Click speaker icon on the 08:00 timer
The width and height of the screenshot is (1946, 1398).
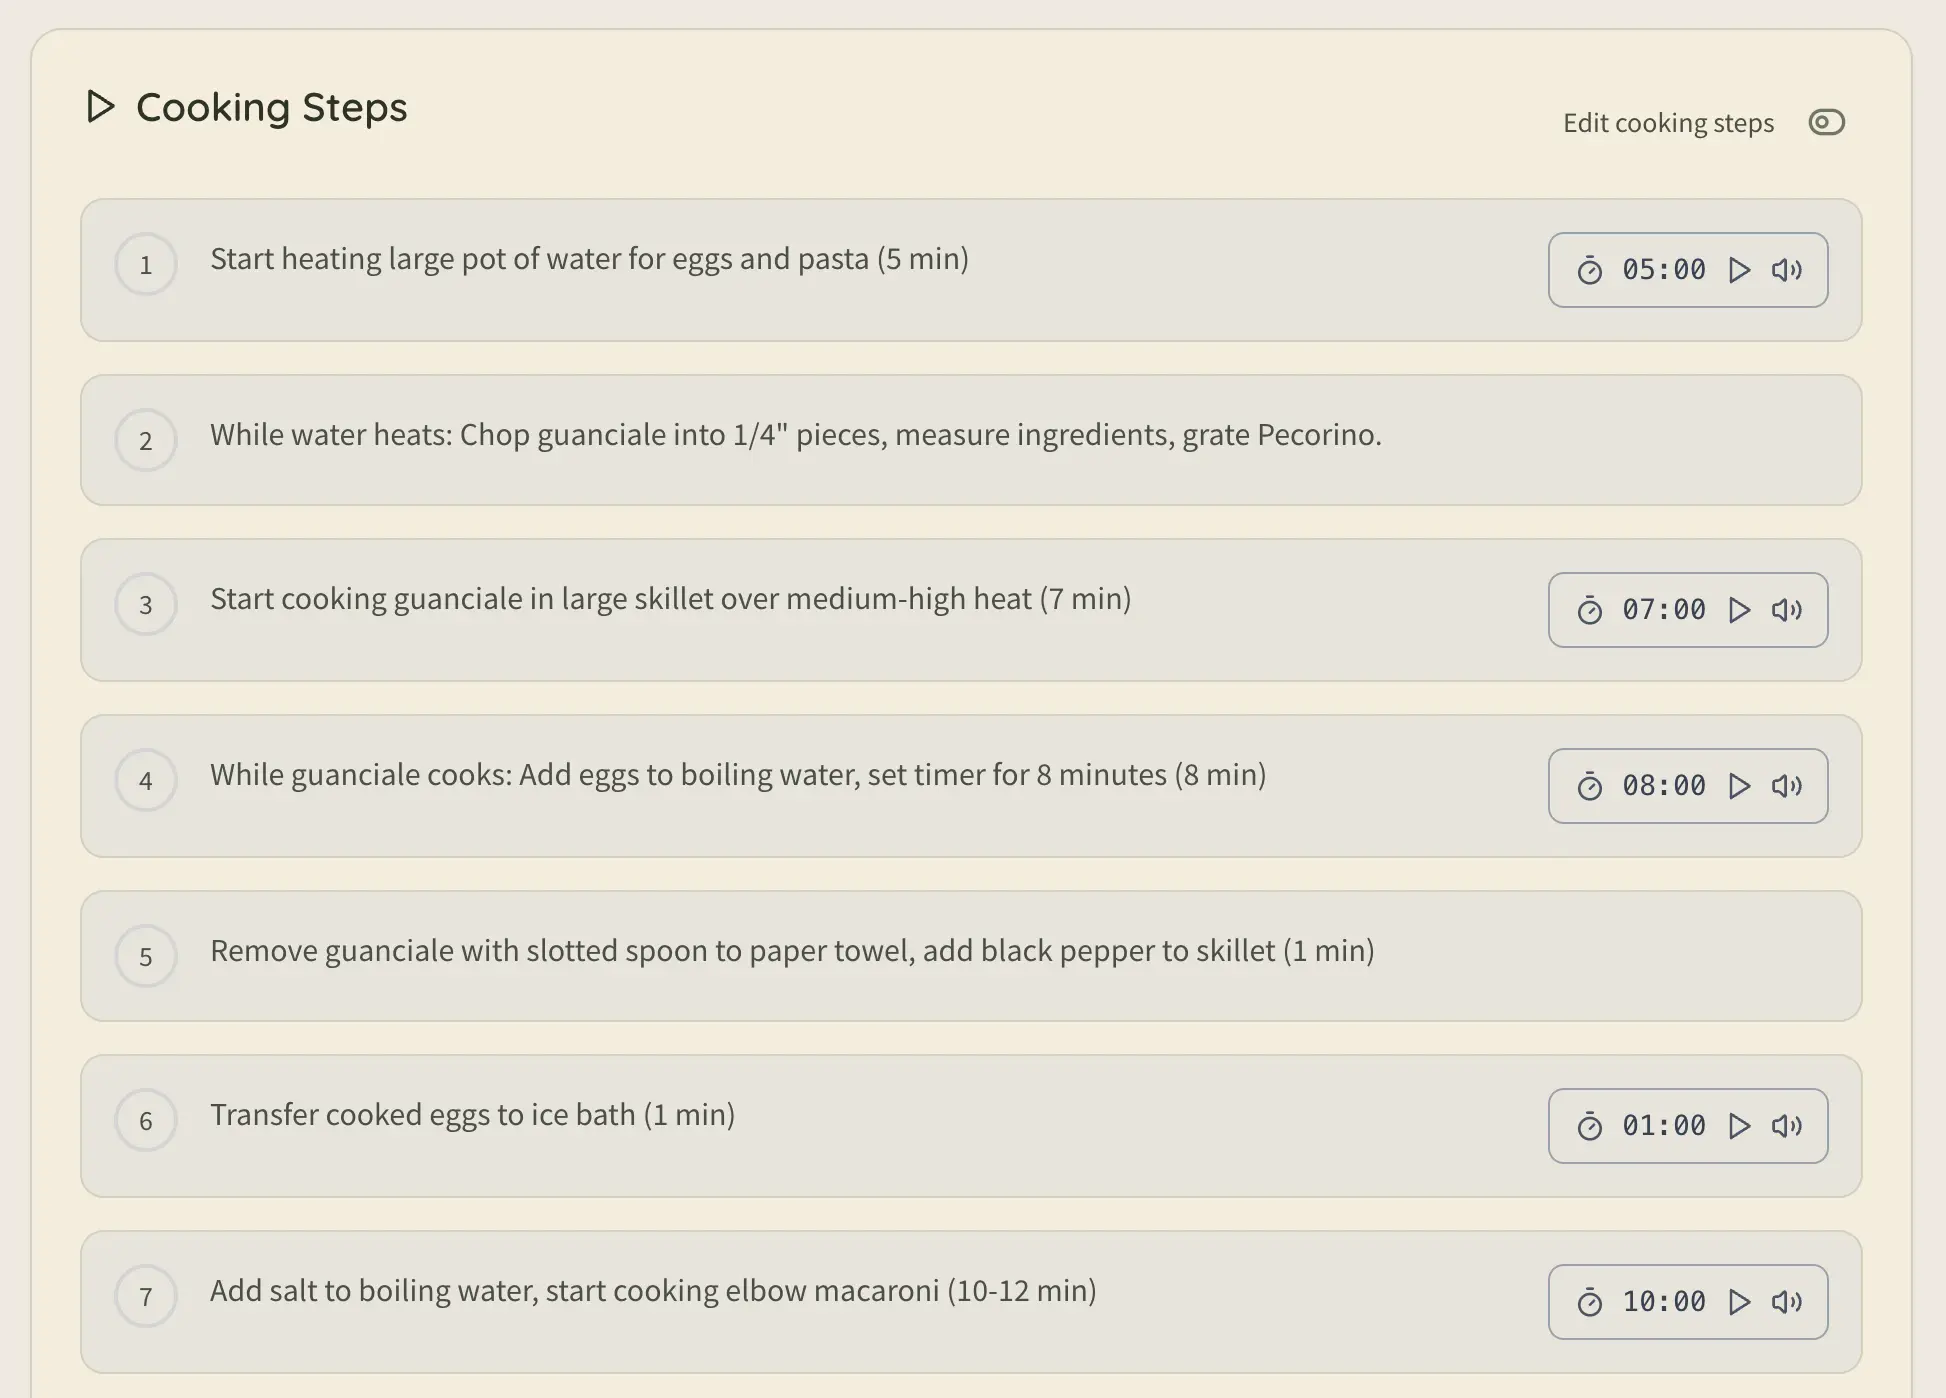coord(1786,786)
